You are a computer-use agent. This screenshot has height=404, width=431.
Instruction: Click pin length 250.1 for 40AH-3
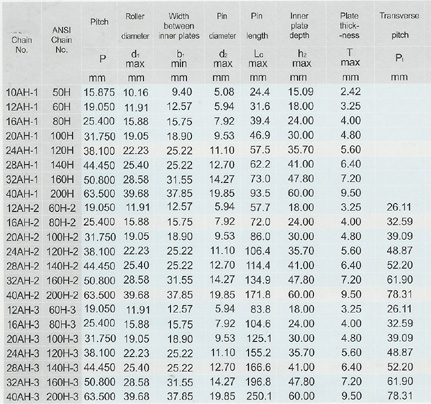pyautogui.click(x=259, y=396)
